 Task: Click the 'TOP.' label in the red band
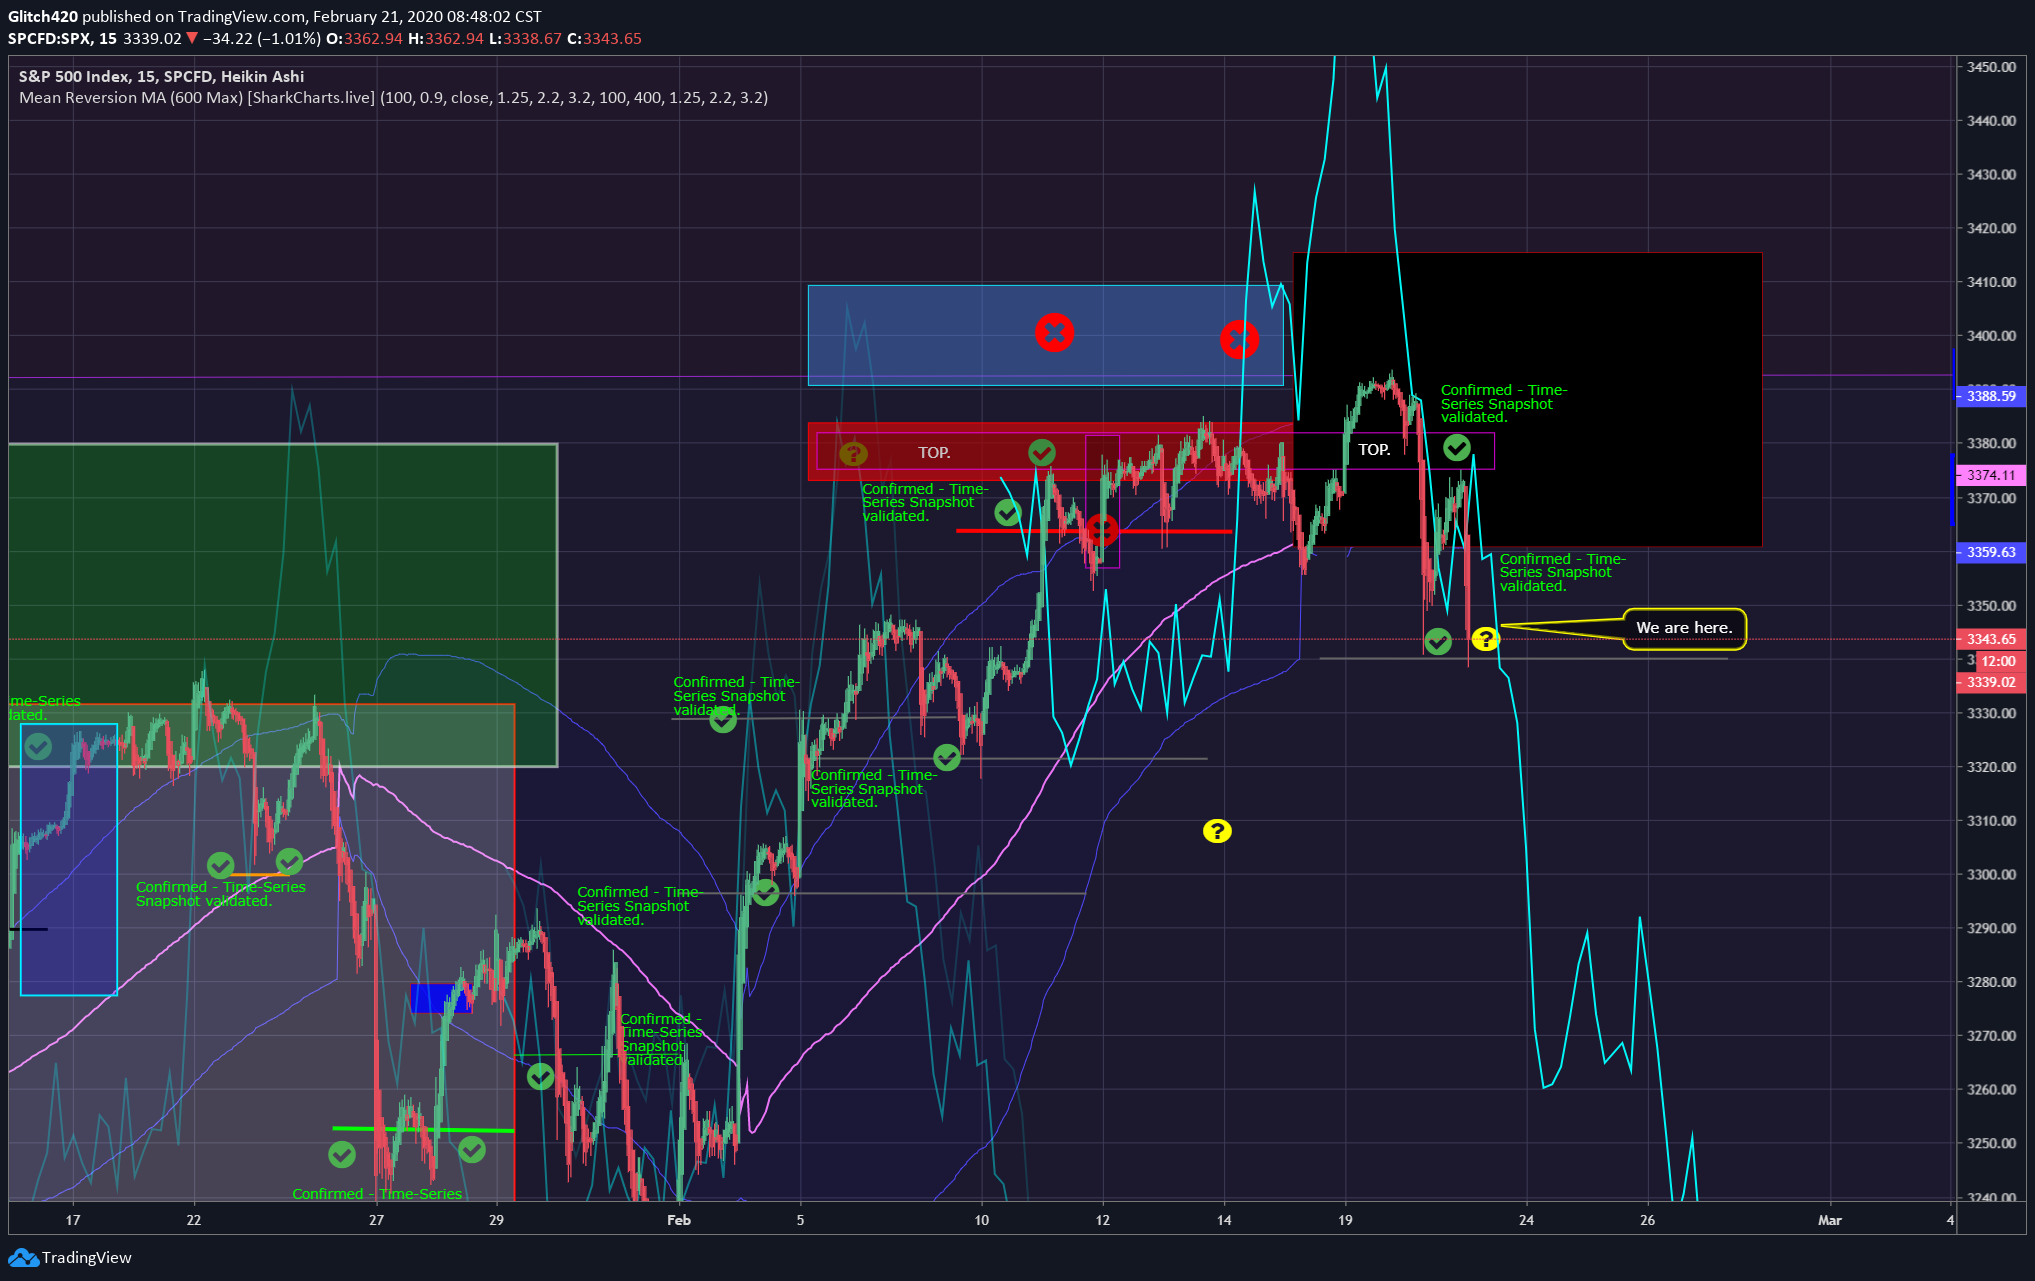934,453
